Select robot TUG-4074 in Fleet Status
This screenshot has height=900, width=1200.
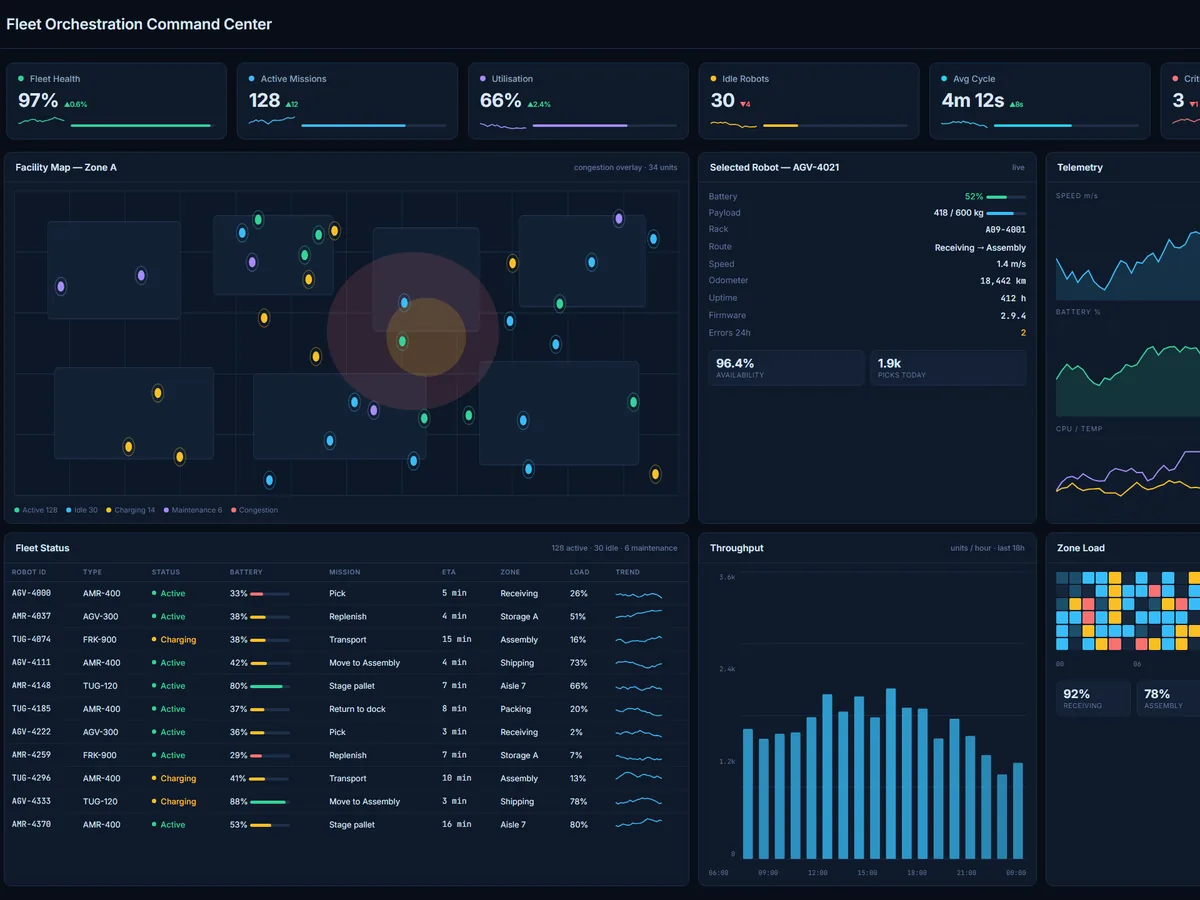346,639
